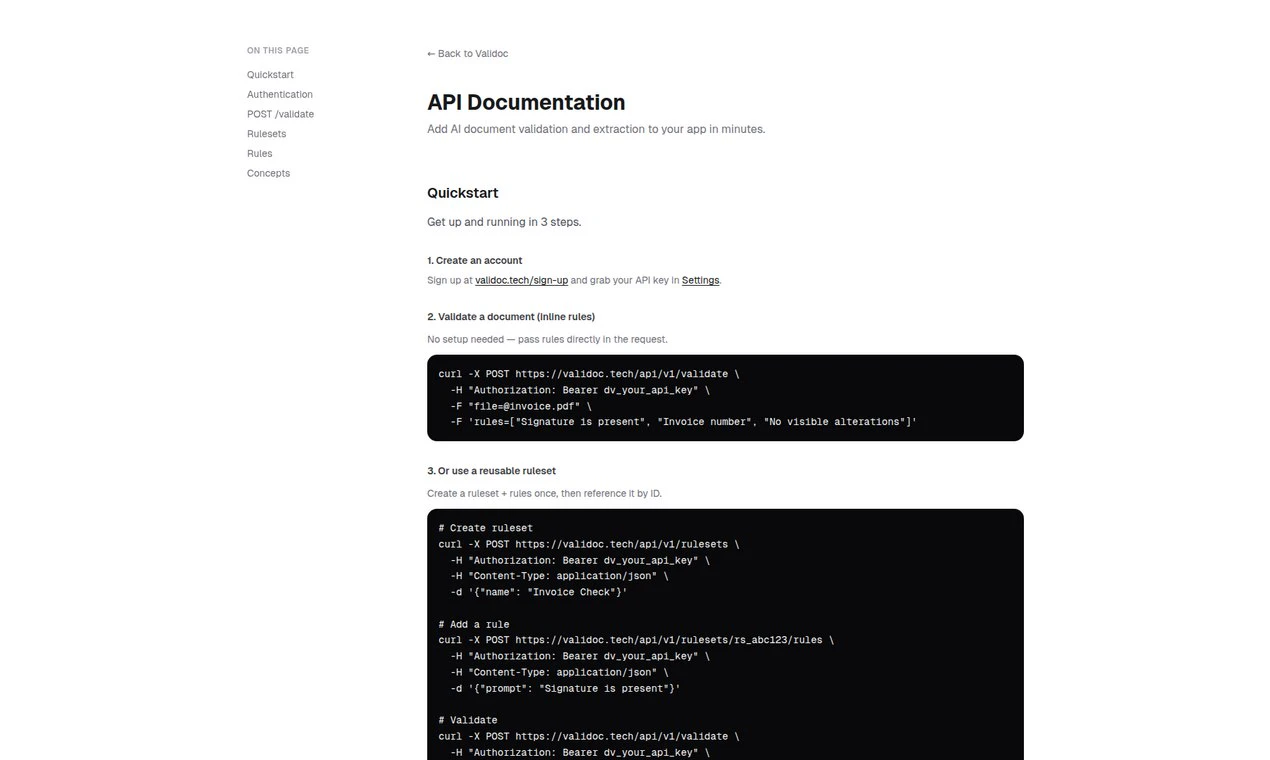Click the Quickstart section heading
Image resolution: width=1270 pixels, height=760 pixels.
[x=462, y=192]
